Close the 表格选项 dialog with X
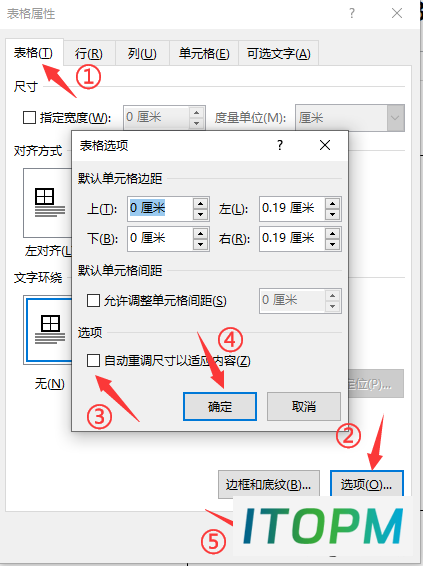Image resolution: width=423 pixels, height=566 pixels. (325, 145)
